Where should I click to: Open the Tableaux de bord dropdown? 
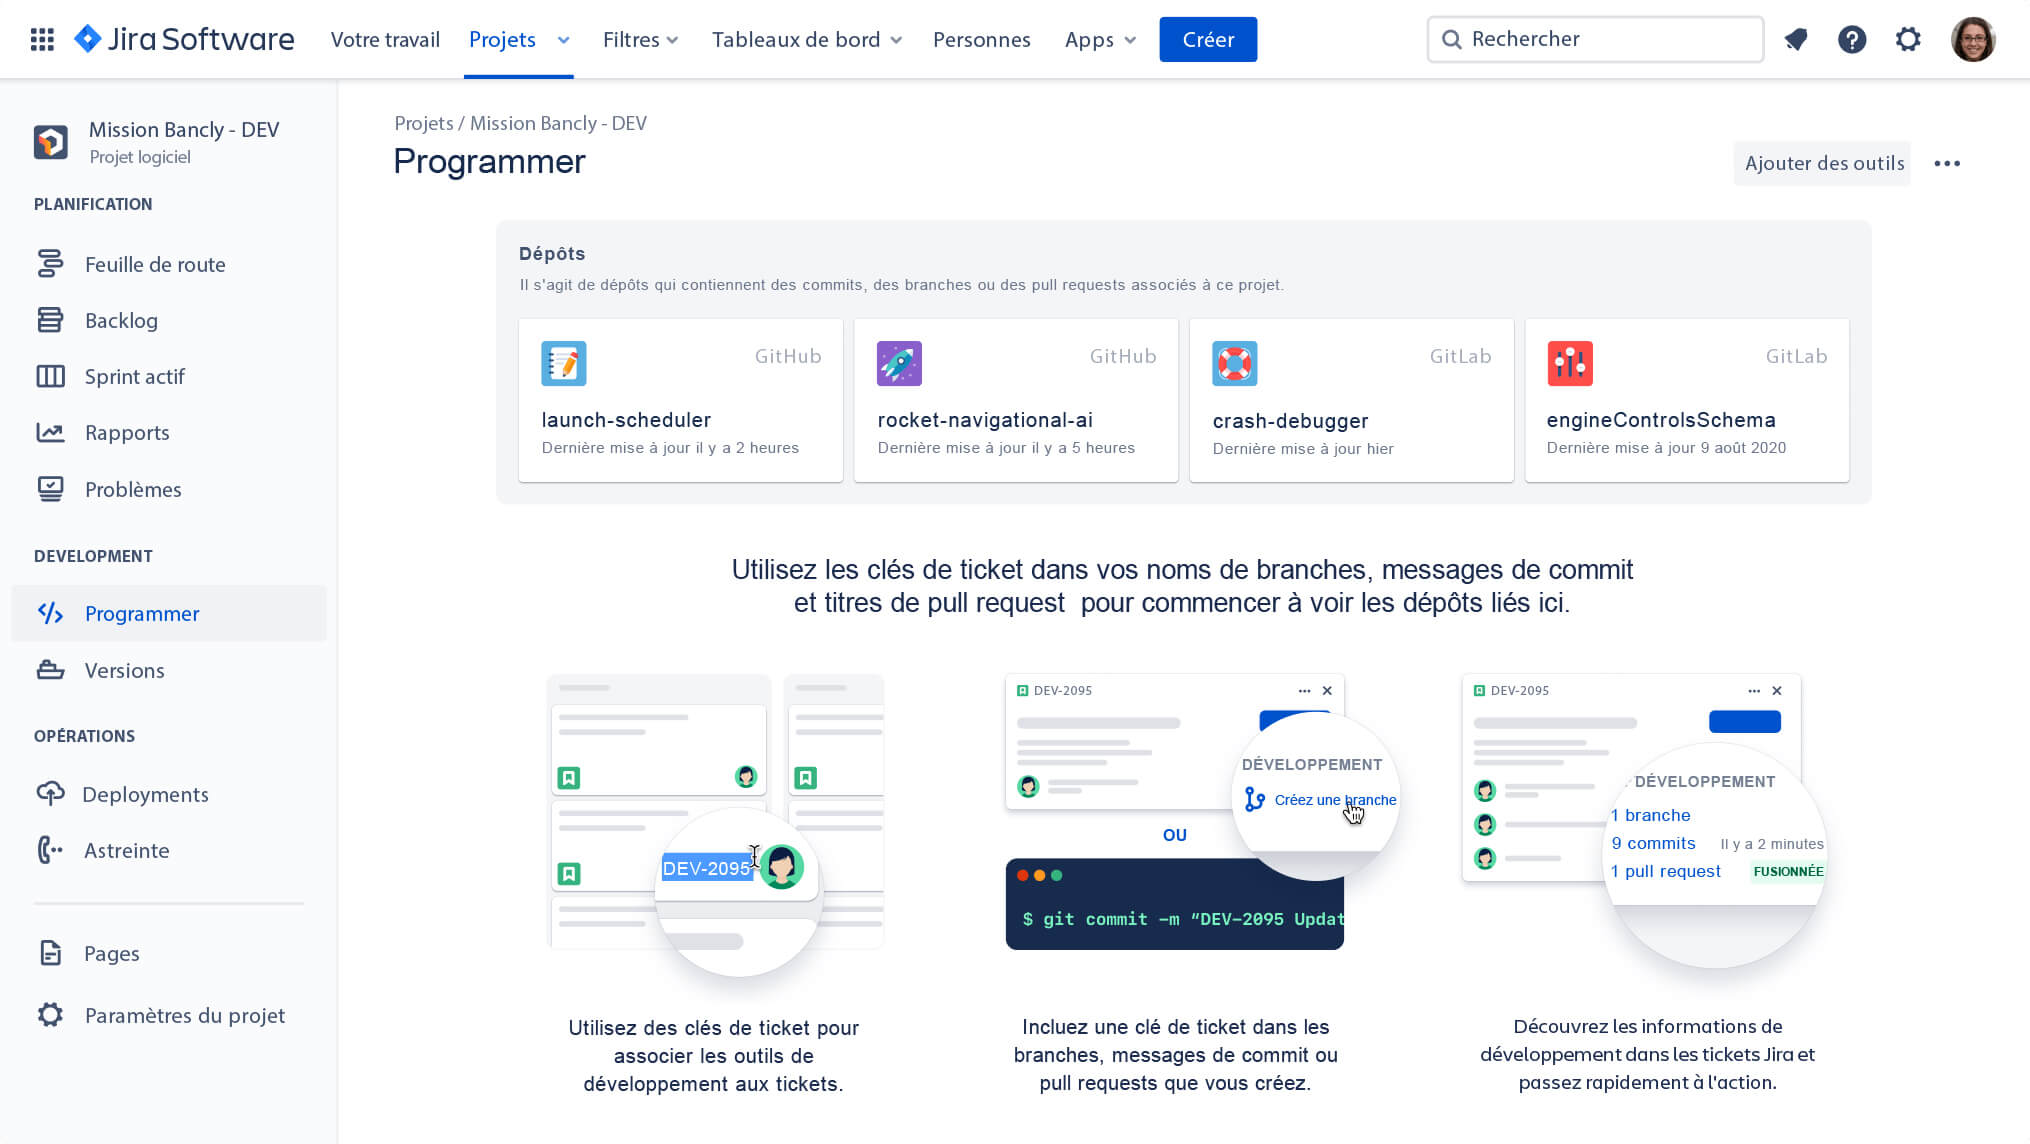coord(806,40)
